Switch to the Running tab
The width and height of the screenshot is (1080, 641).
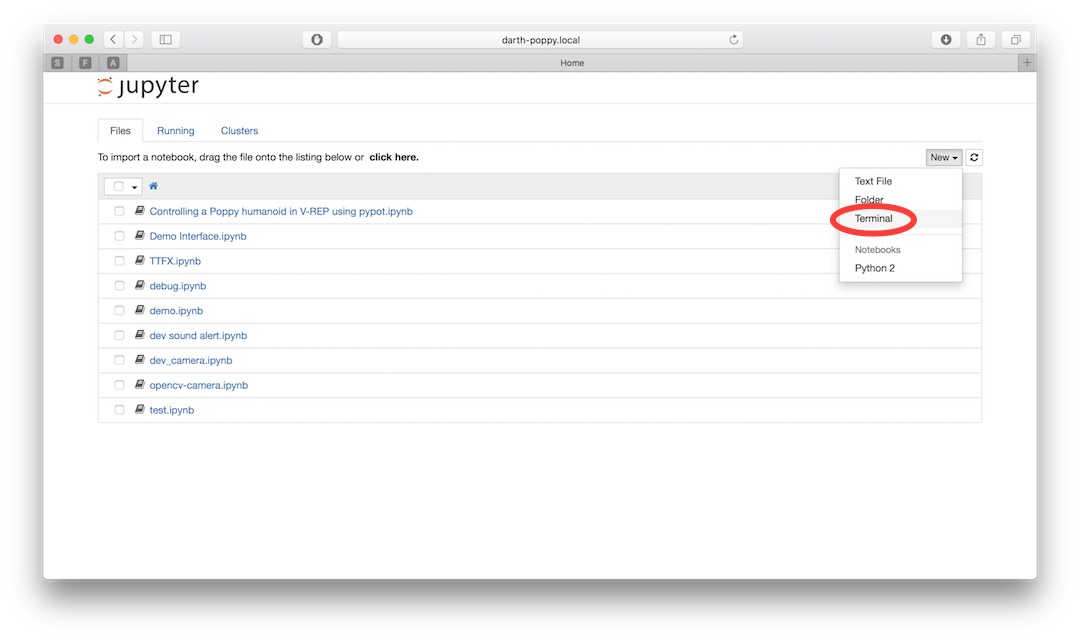tap(176, 131)
